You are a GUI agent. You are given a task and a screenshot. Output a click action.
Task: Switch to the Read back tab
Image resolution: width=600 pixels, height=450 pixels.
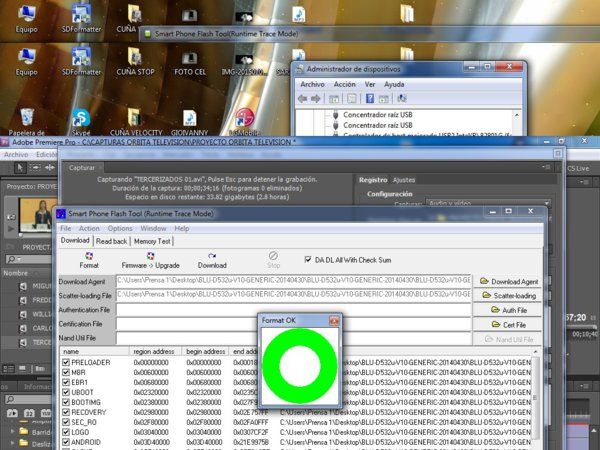tap(111, 241)
